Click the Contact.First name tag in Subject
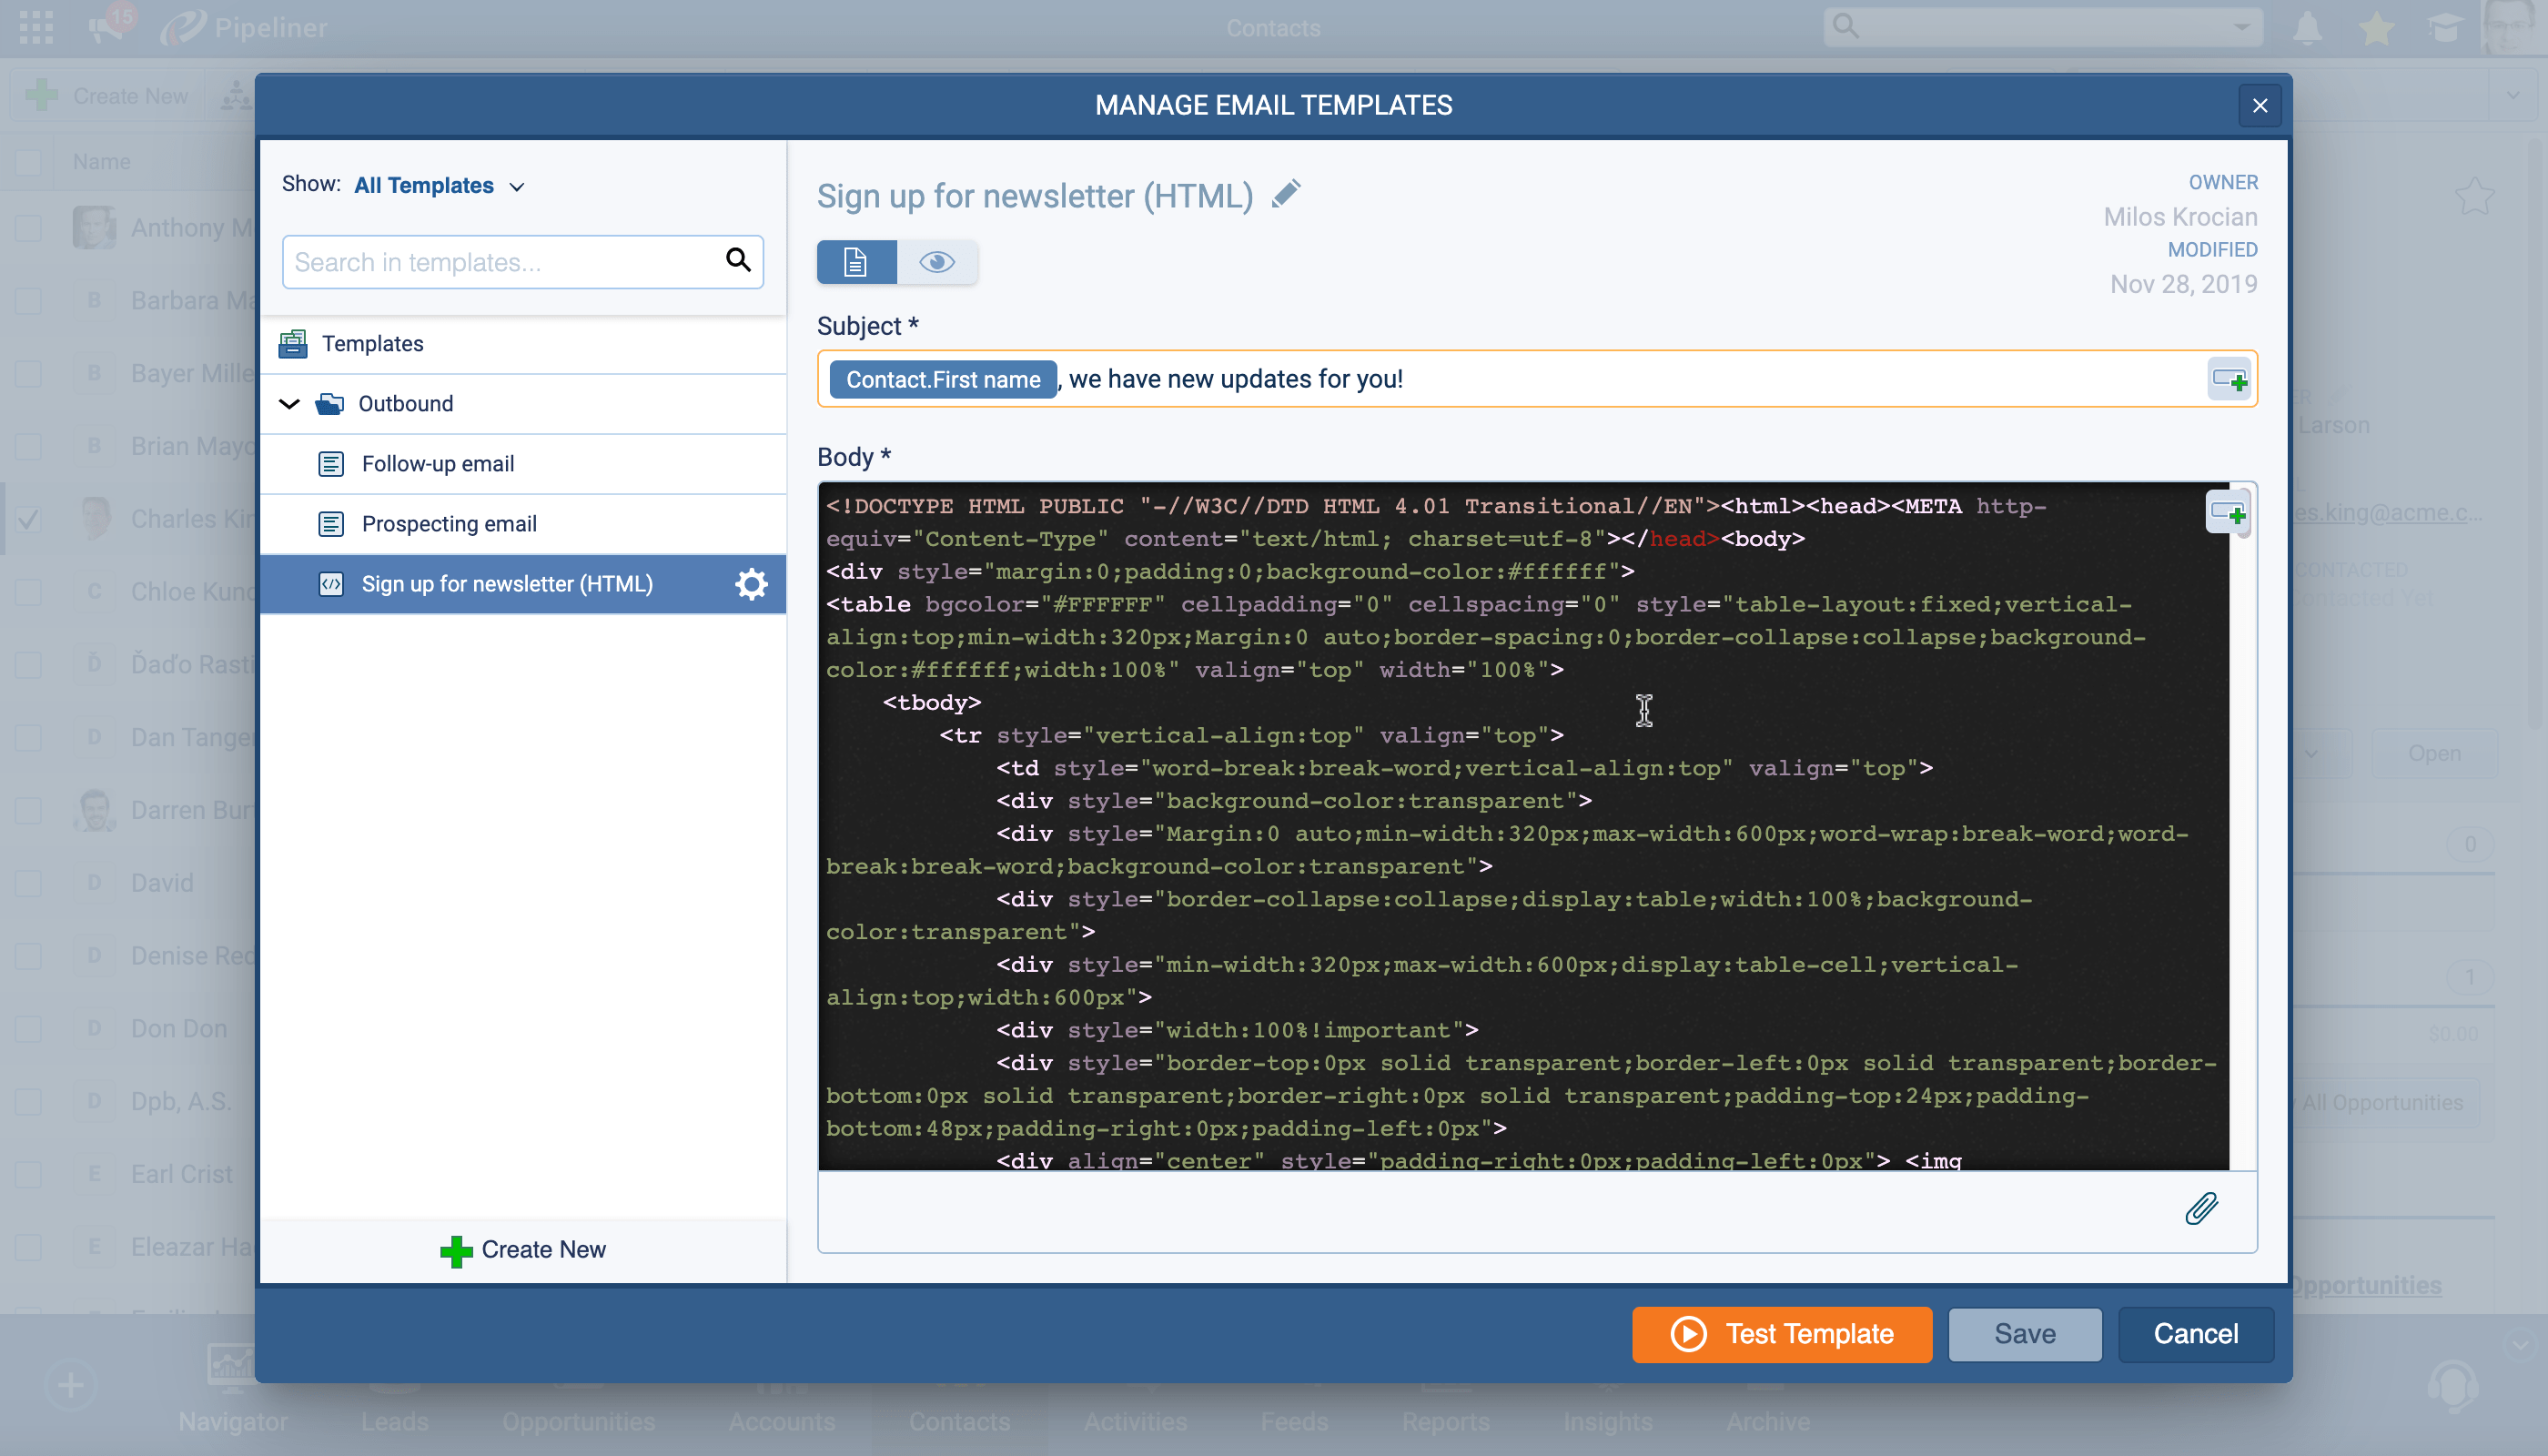This screenshot has height=1456, width=2548. pos(942,380)
